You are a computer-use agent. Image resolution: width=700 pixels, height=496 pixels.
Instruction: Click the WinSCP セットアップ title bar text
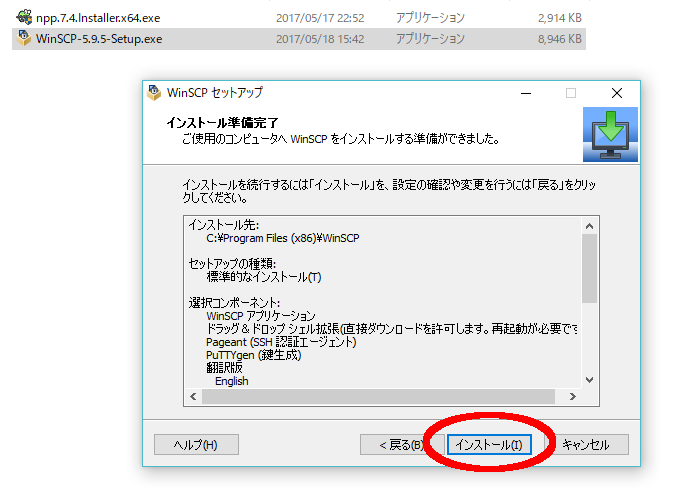pos(216,93)
